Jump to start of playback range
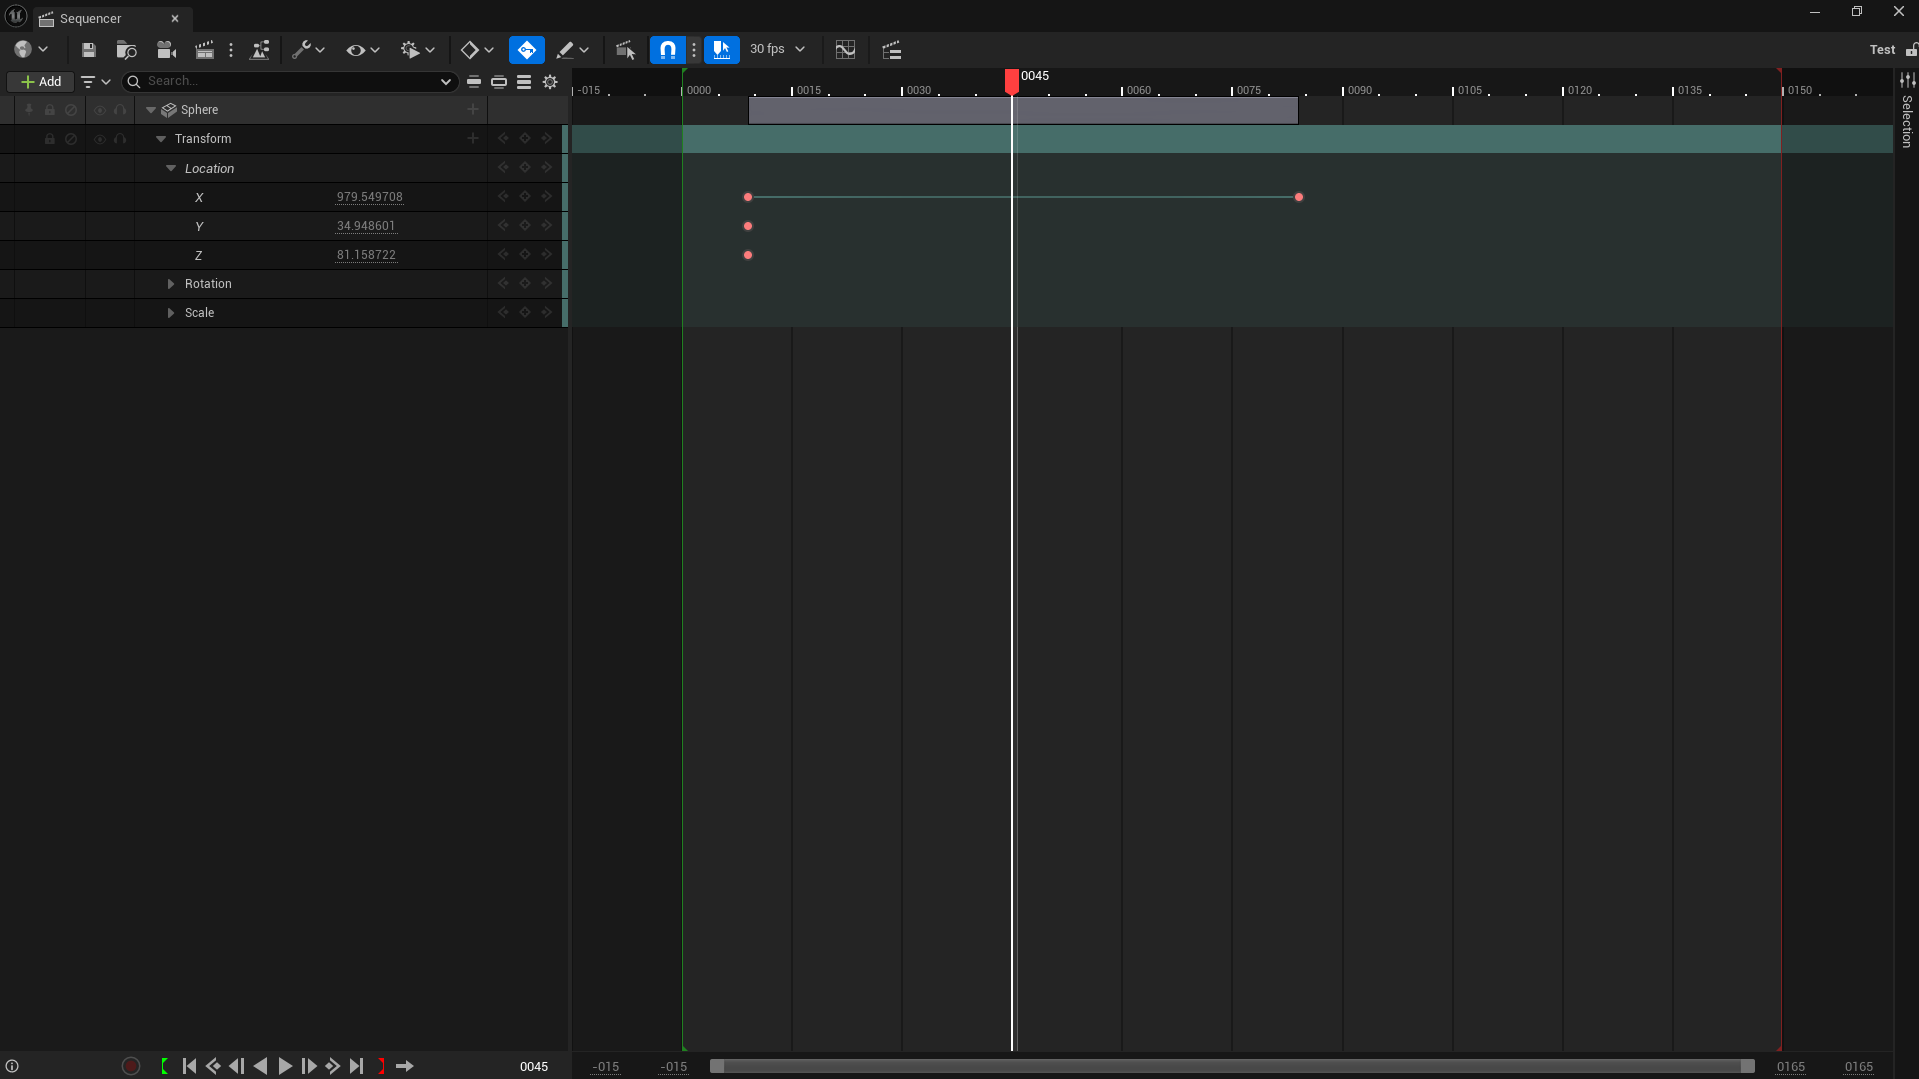This screenshot has width=1919, height=1079. (x=189, y=1066)
